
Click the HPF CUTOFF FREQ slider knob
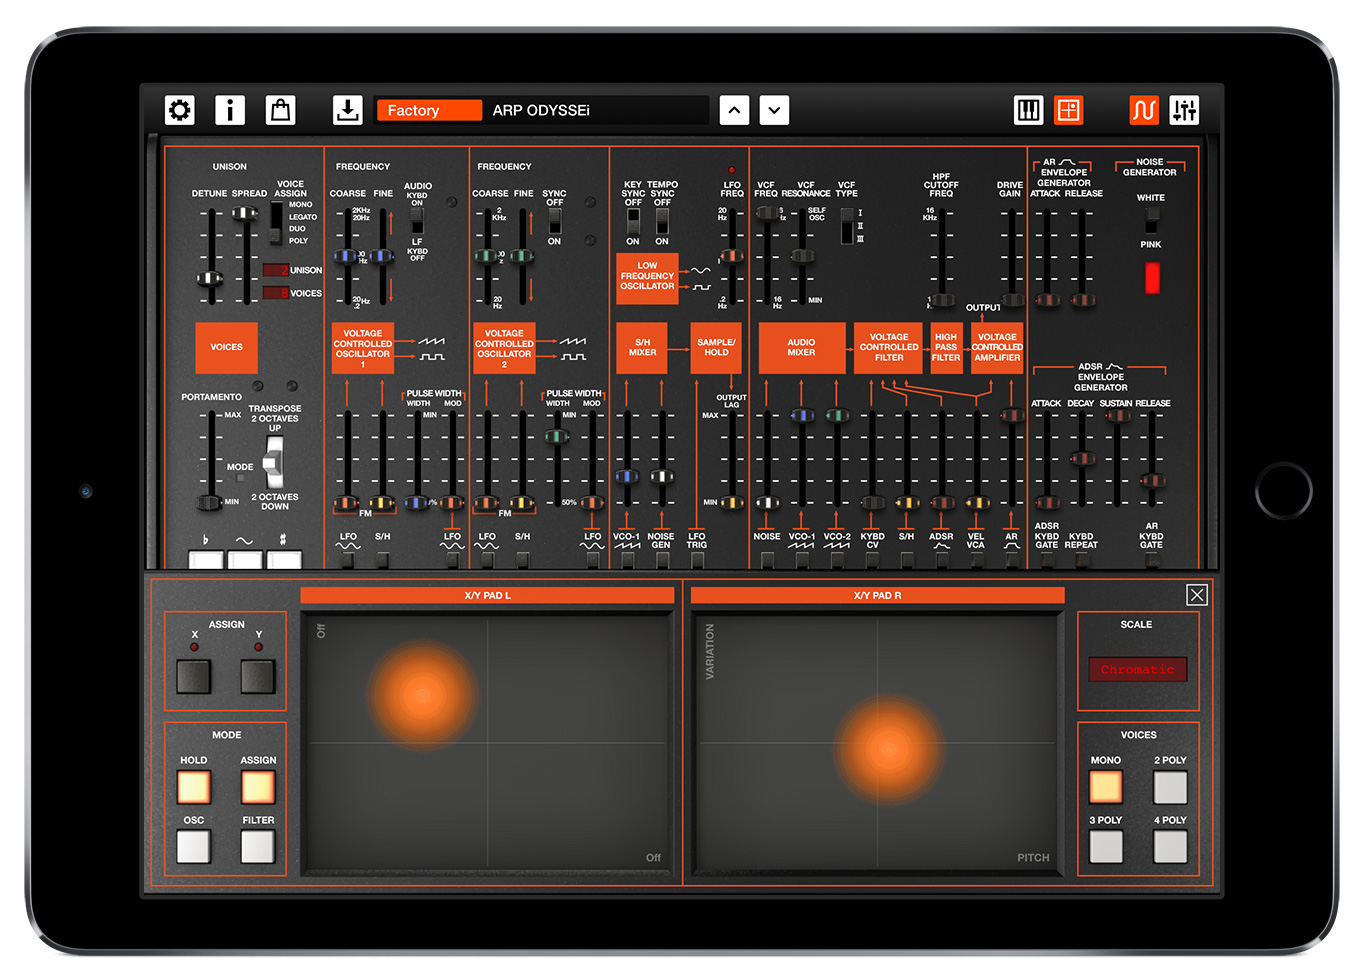click(941, 300)
